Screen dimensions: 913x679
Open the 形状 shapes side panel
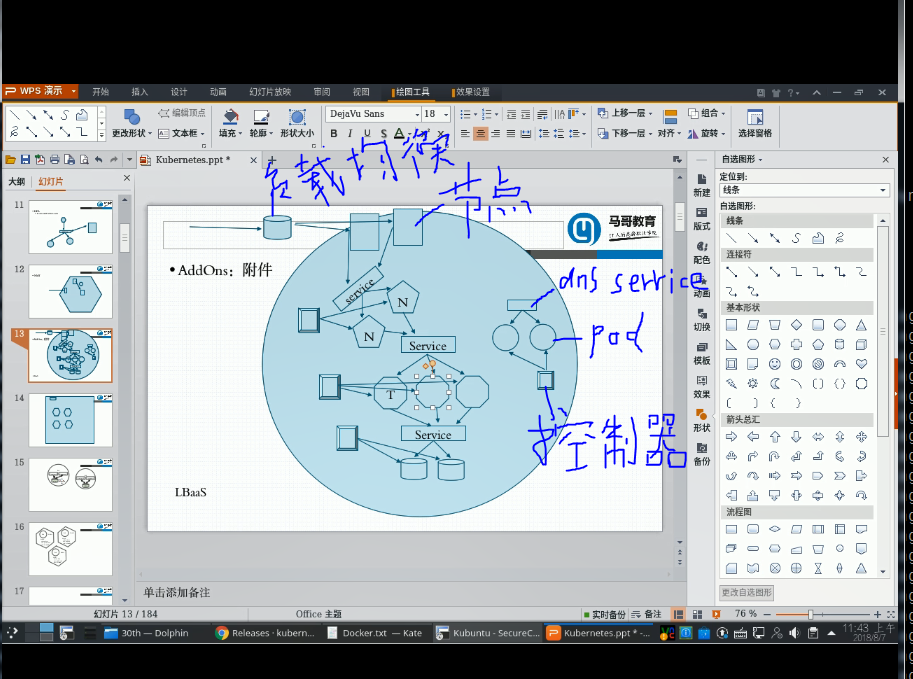pyautogui.click(x=702, y=420)
